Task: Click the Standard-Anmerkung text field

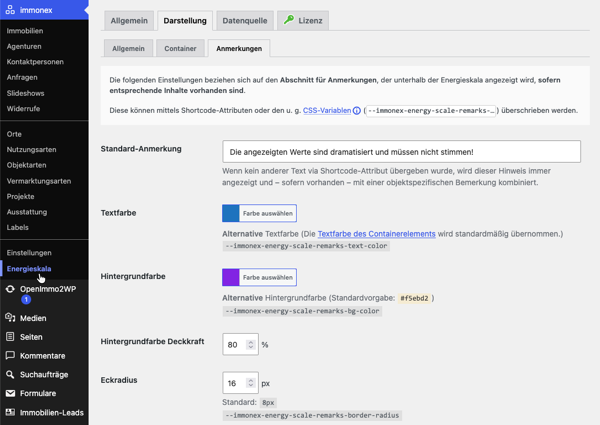Action: pyautogui.click(x=401, y=151)
